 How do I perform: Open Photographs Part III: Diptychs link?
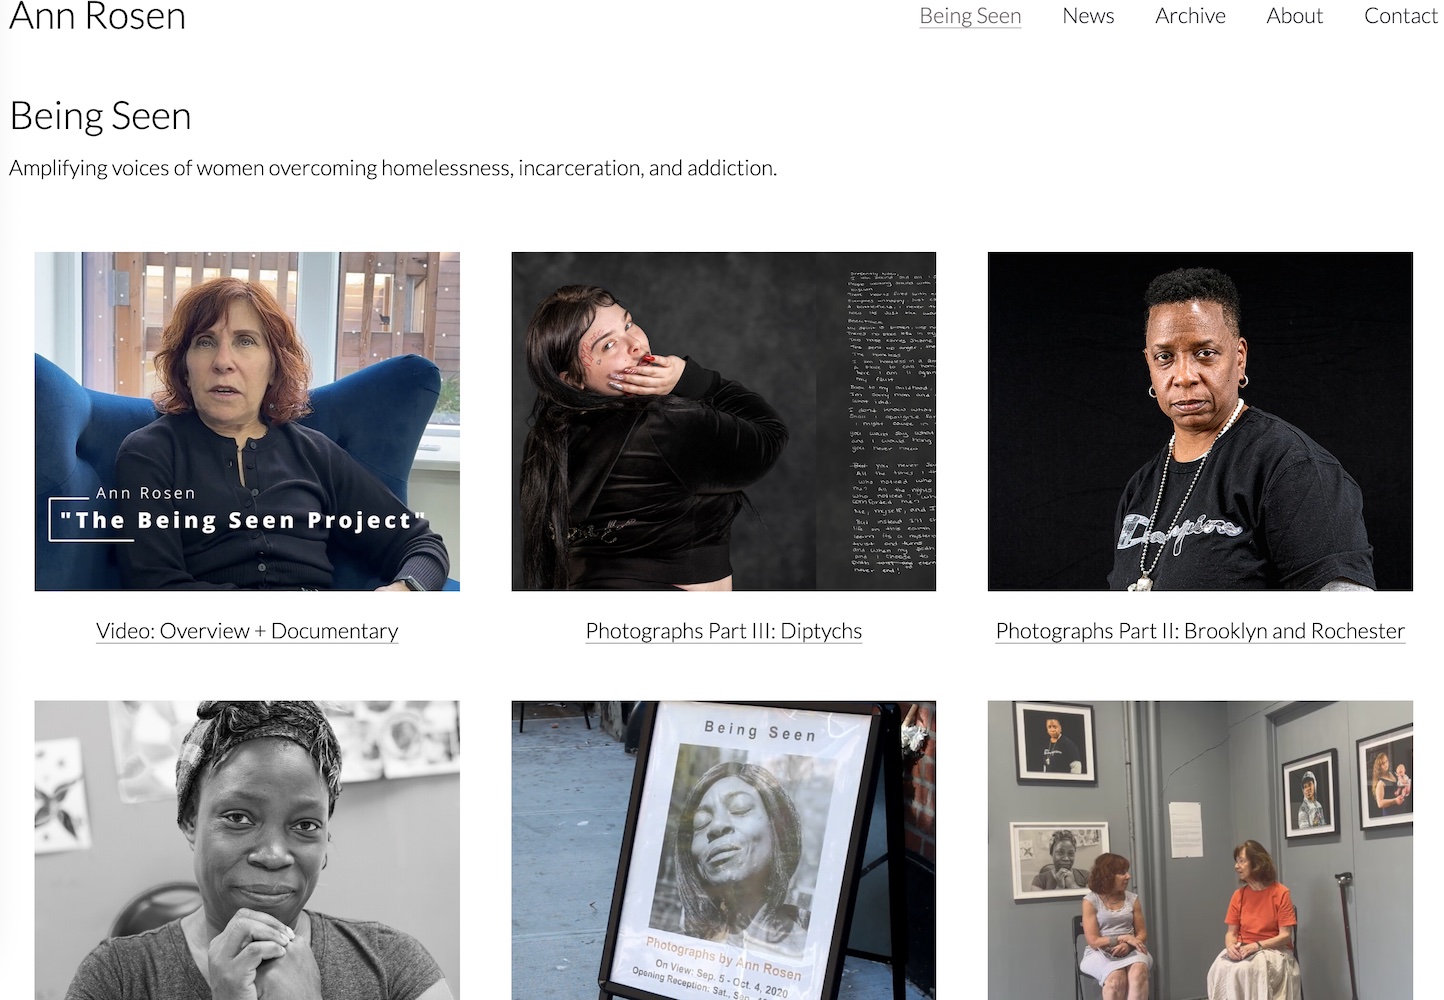pos(723,631)
